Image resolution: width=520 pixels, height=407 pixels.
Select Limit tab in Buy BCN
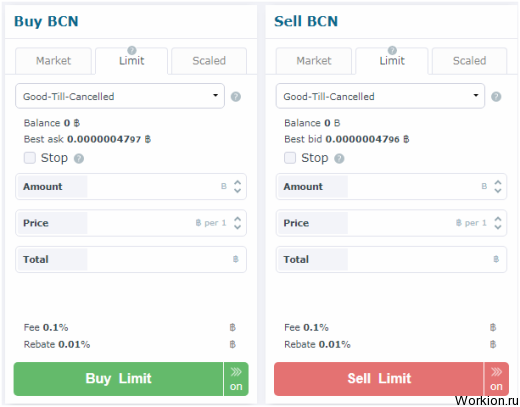coord(132,61)
